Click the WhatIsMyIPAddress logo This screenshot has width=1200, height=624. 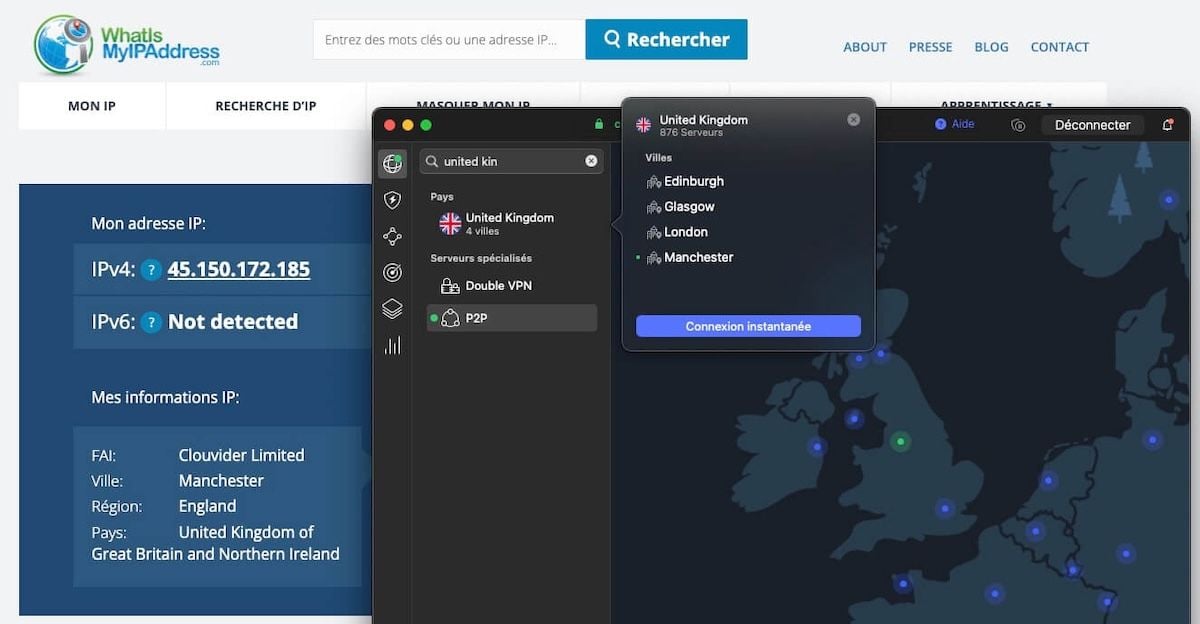point(126,45)
